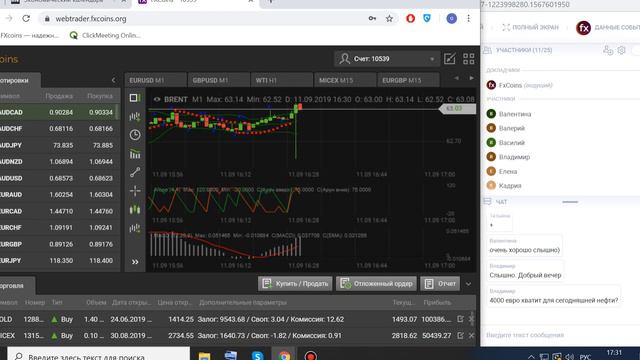Select the EURAUD quote row
The width and height of the screenshot is (640, 360).
[59, 195]
